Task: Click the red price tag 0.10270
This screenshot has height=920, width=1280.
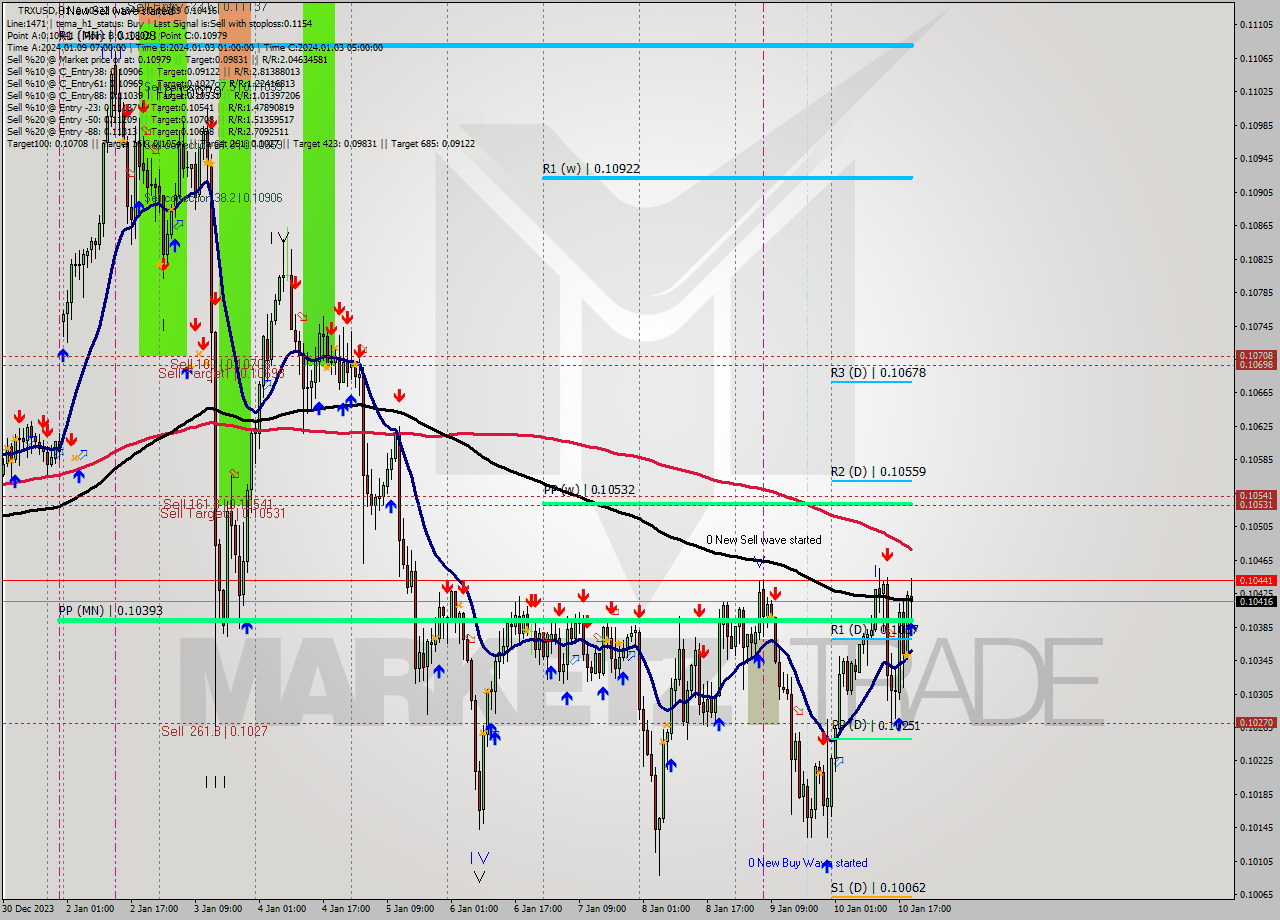Action: pos(1257,722)
